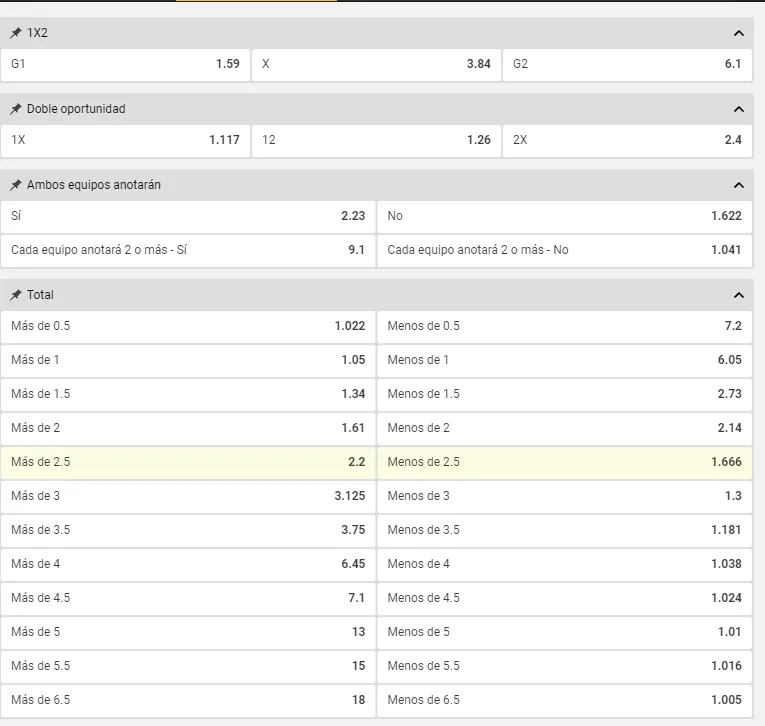The height and width of the screenshot is (726, 765).
Task: Pin the Total market
Action: pos(16,295)
